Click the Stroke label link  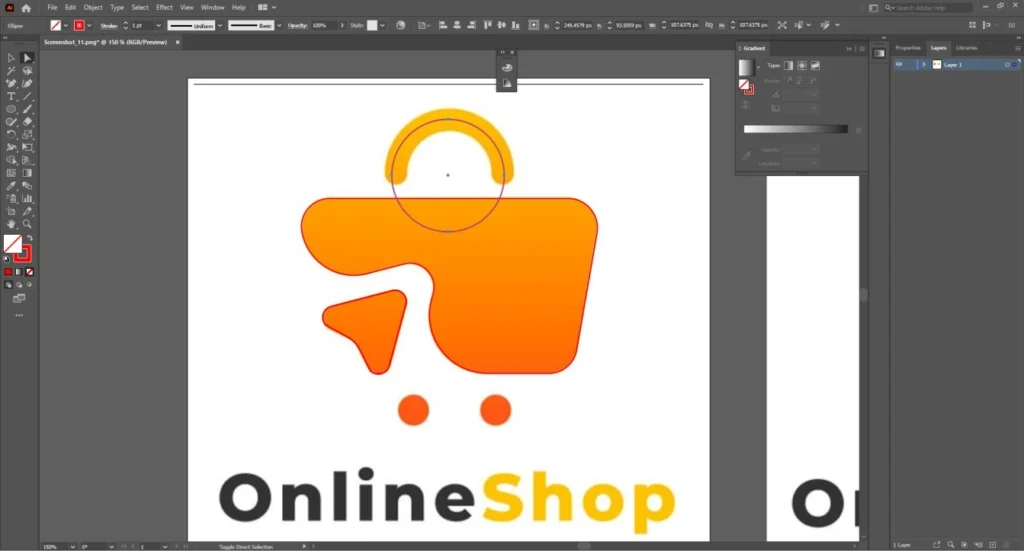[109, 25]
